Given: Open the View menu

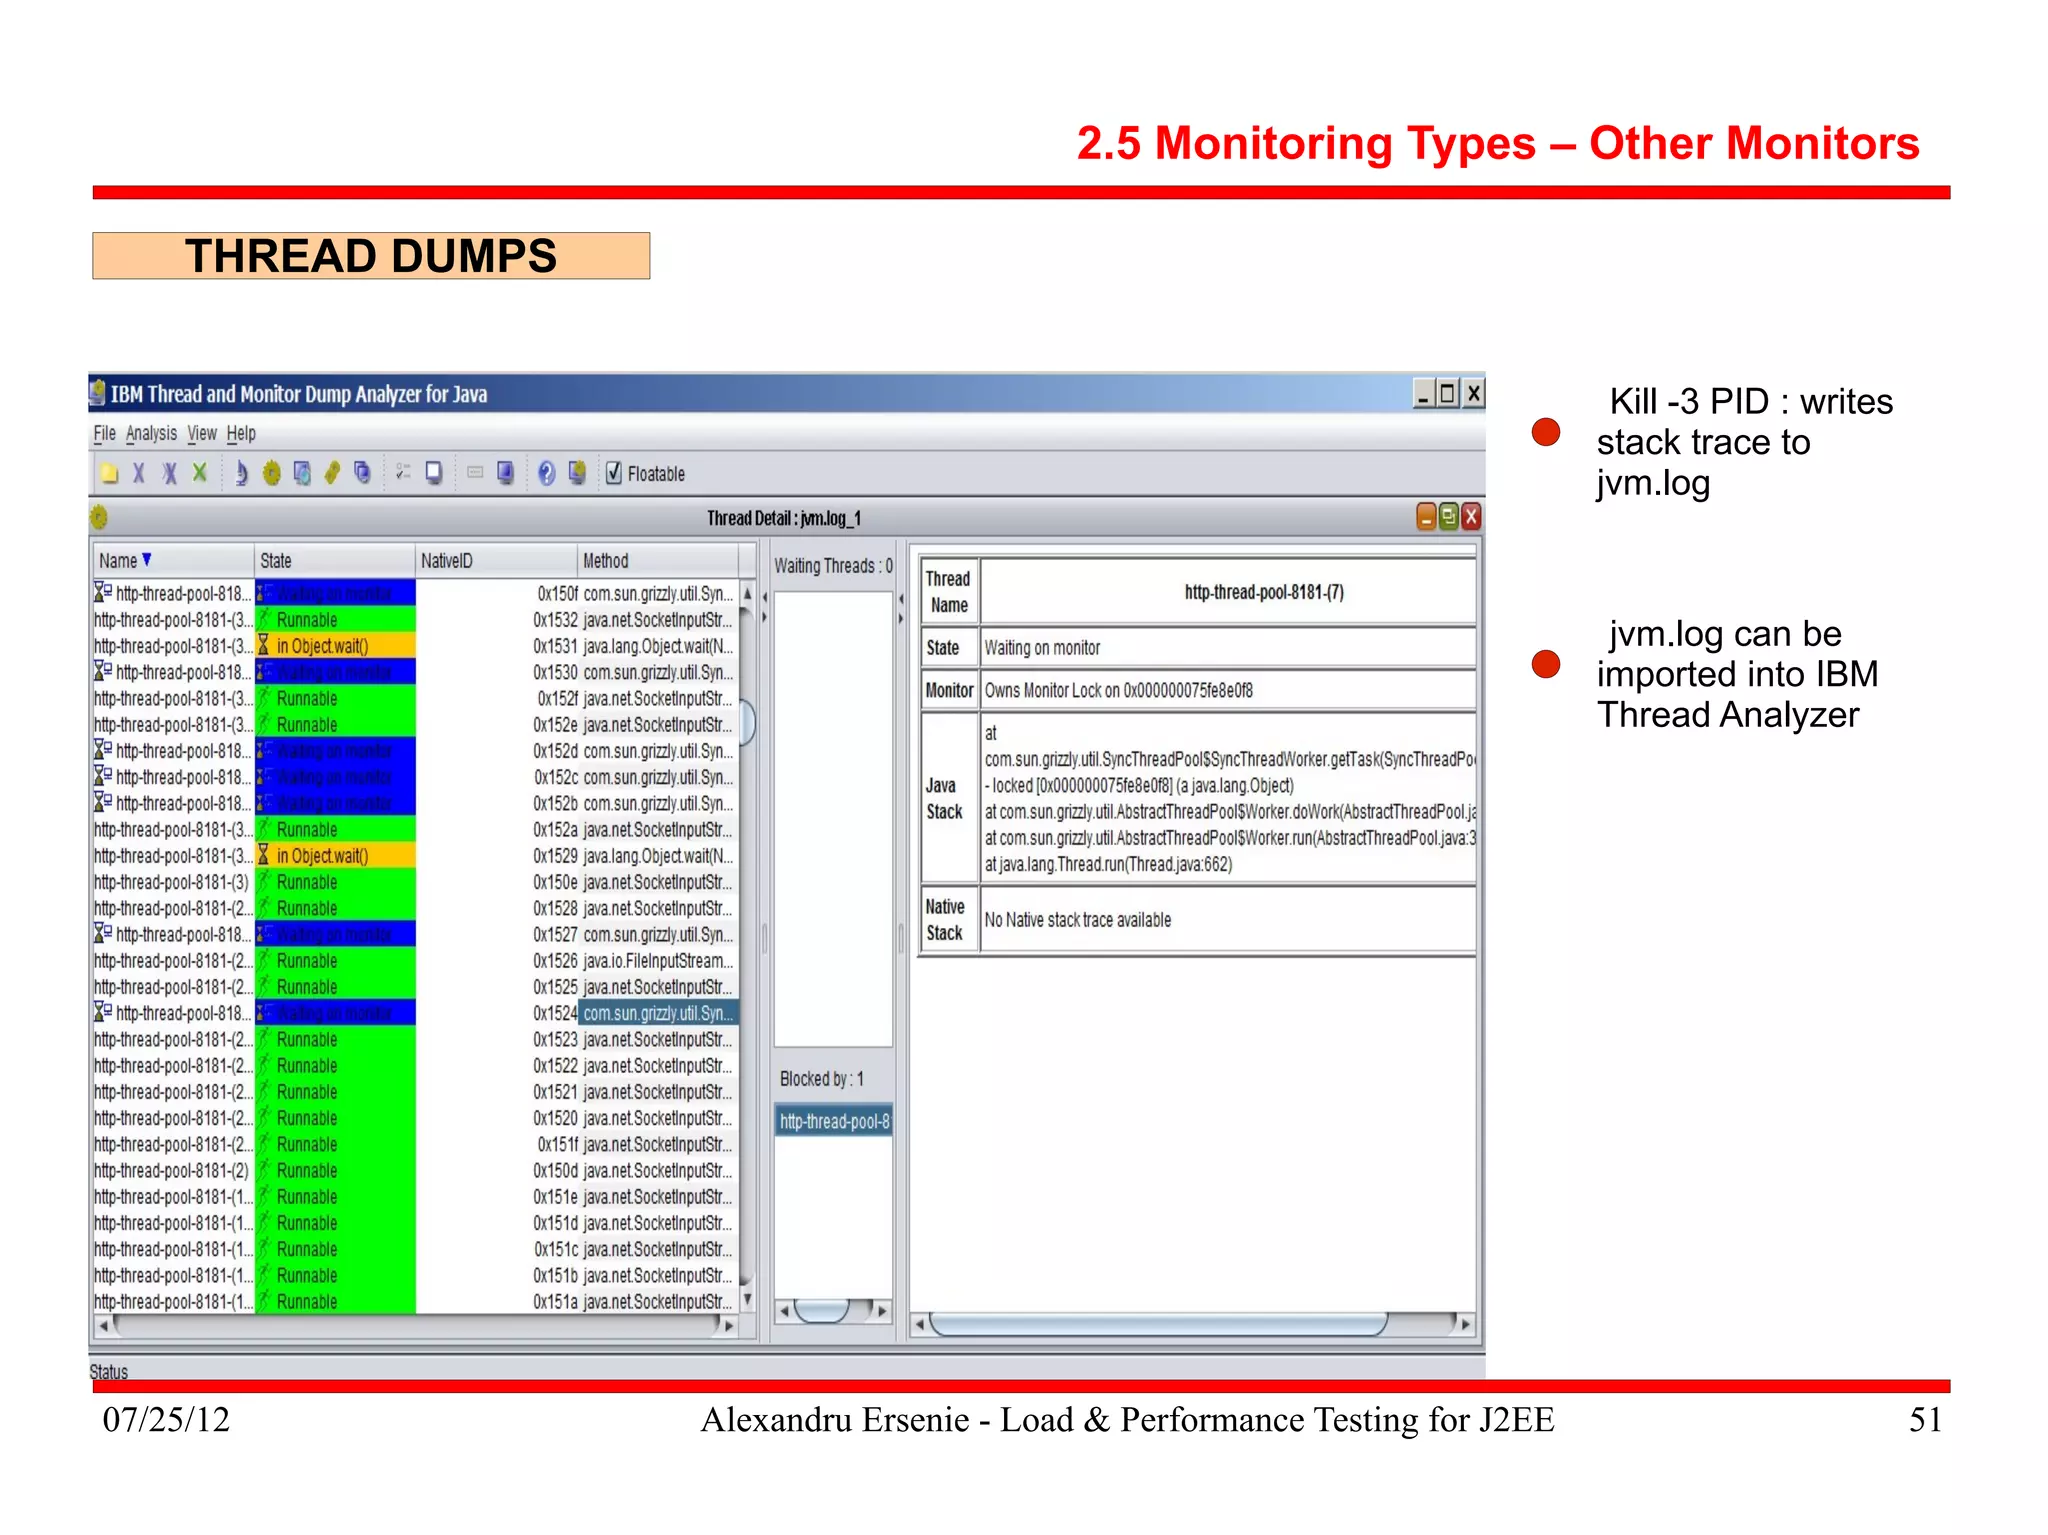Looking at the screenshot, I should [202, 433].
